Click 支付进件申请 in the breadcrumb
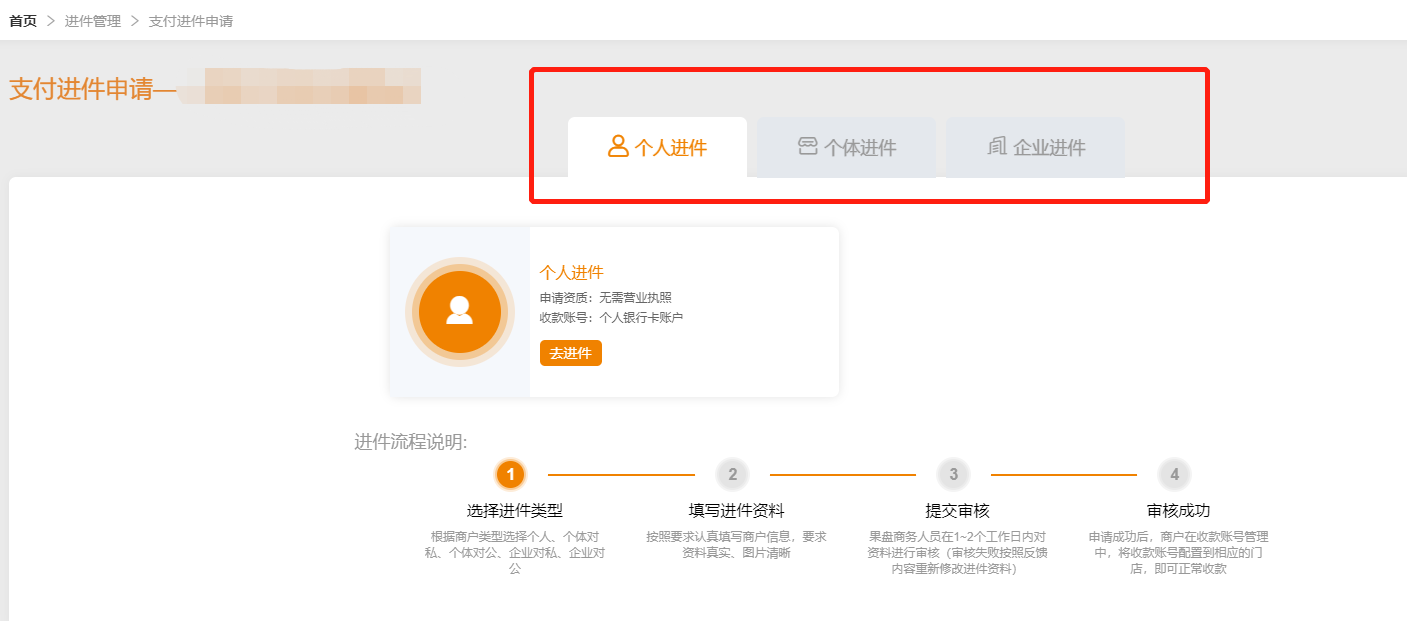This screenshot has height=621, width=1407. click(x=191, y=21)
